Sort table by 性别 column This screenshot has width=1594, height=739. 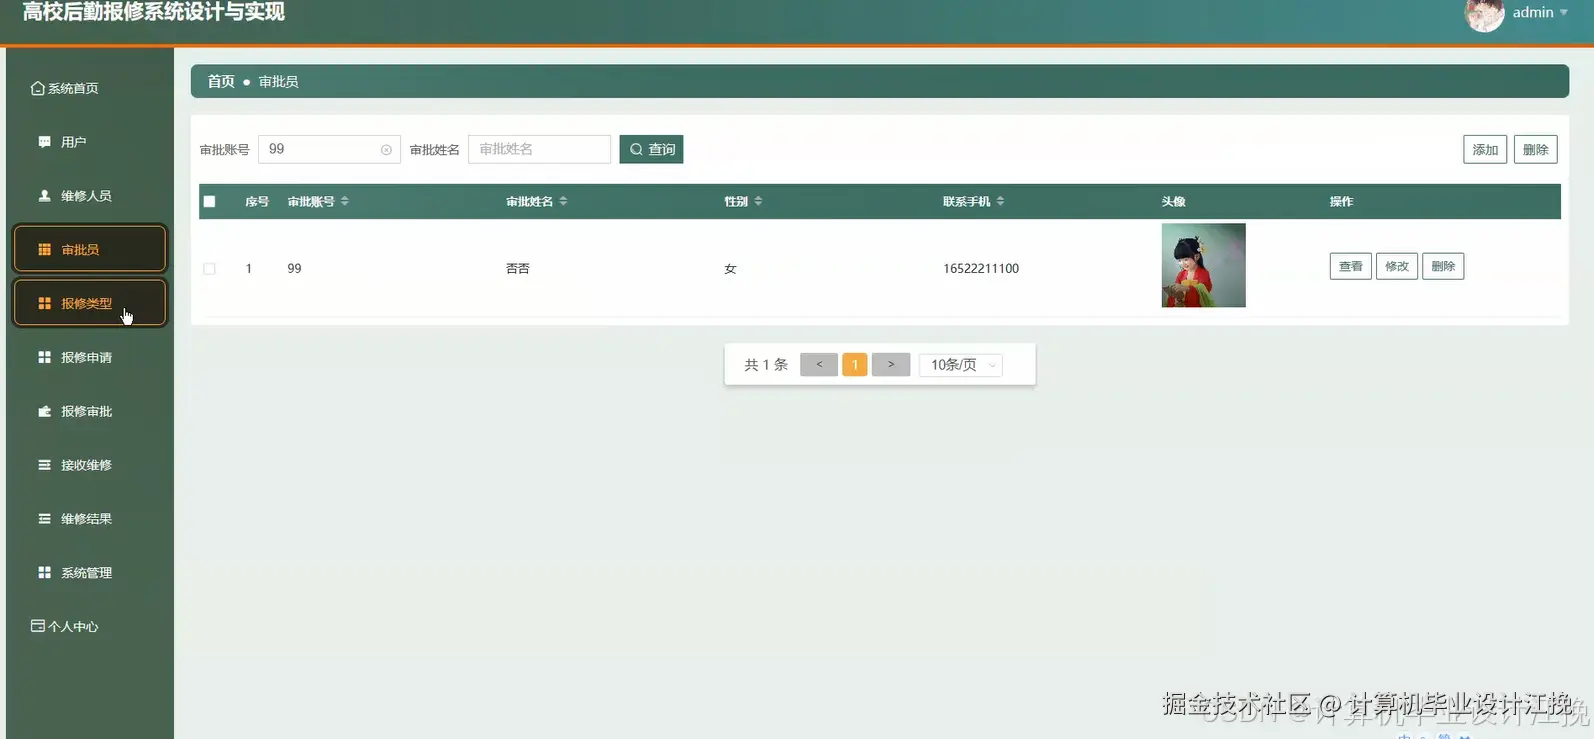click(758, 201)
